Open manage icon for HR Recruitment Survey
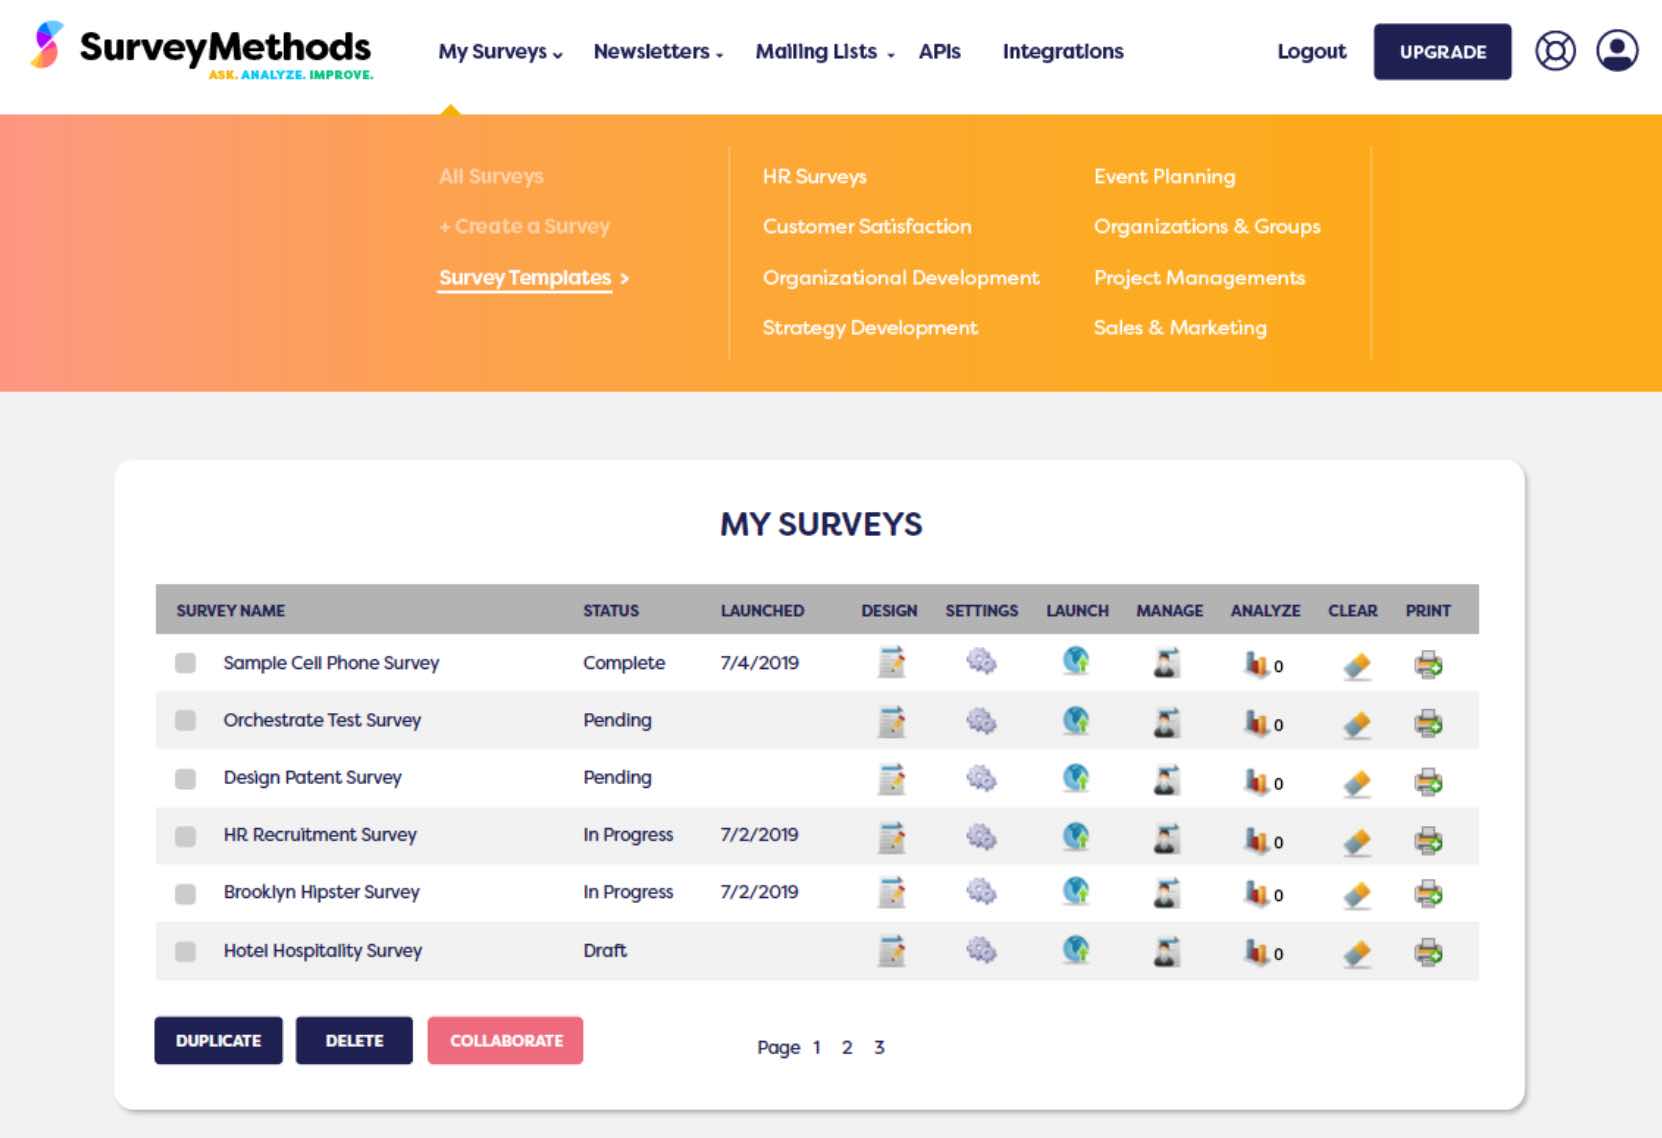Image resolution: width=1662 pixels, height=1138 pixels. click(x=1166, y=837)
